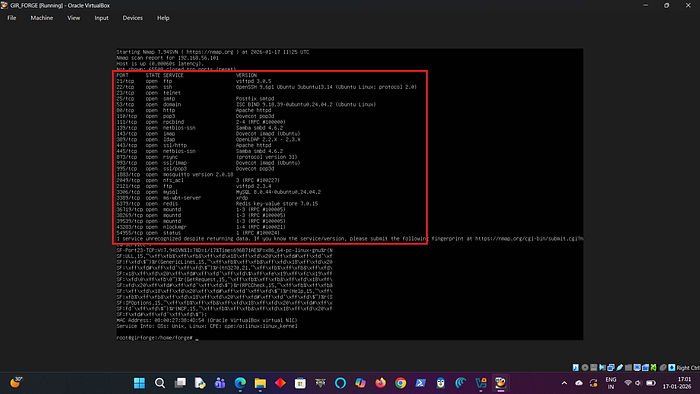The image size is (700, 394).
Task: Open PowerShell from the taskbar
Action: [421, 383]
